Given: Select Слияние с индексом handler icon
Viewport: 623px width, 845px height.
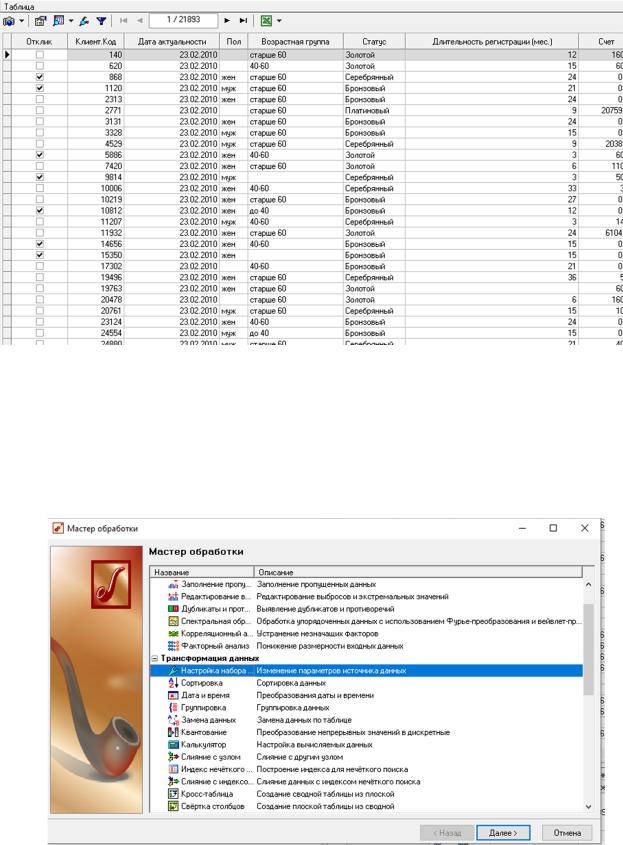Looking at the screenshot, I should pos(173,781).
